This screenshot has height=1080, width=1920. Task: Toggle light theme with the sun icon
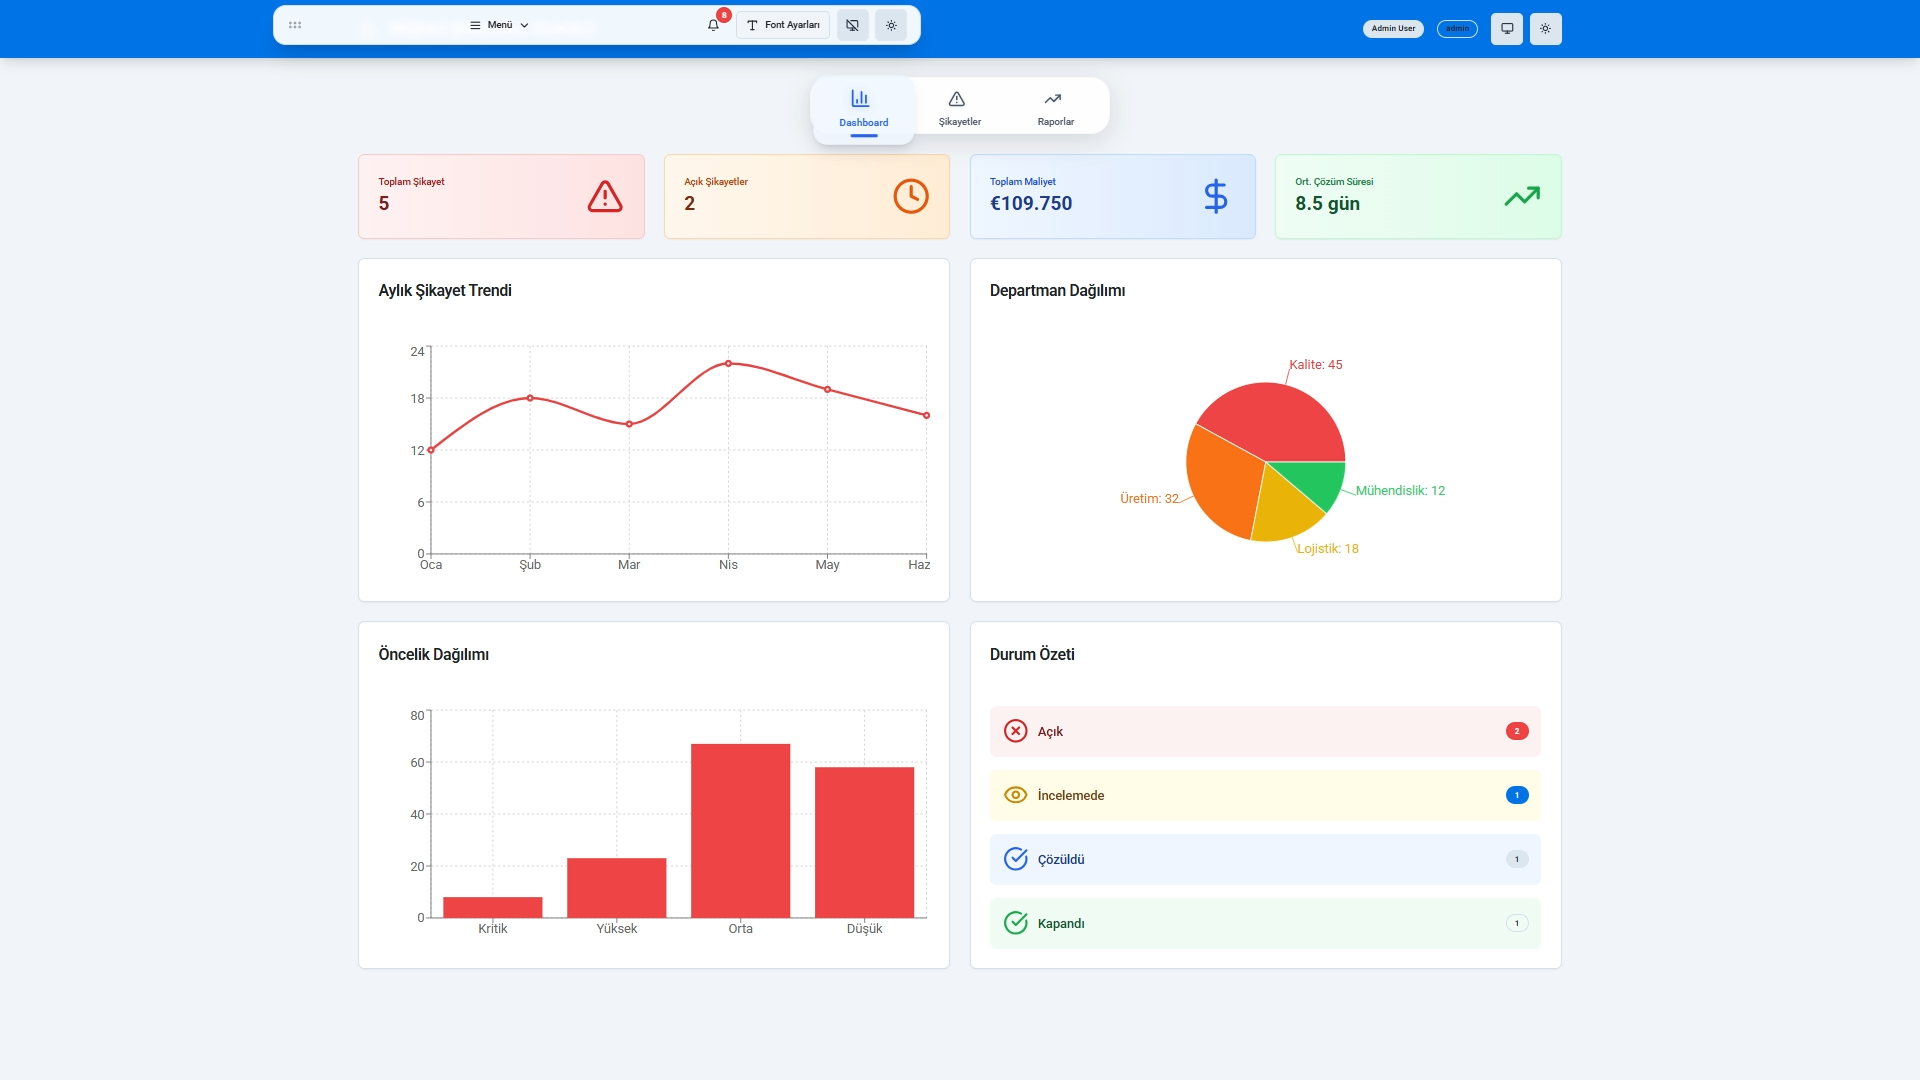coord(1545,29)
